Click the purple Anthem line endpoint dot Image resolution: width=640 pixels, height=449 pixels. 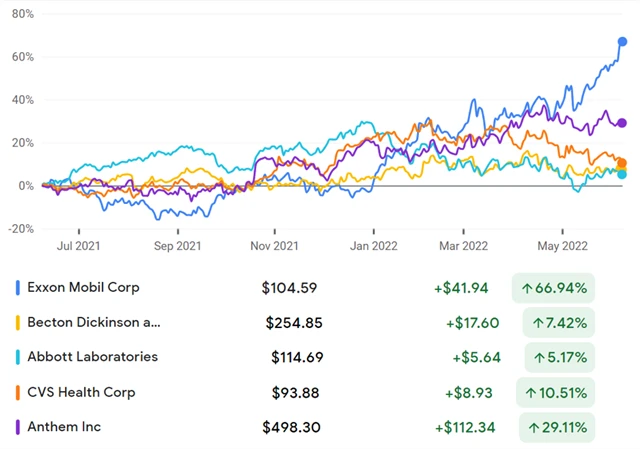622,123
